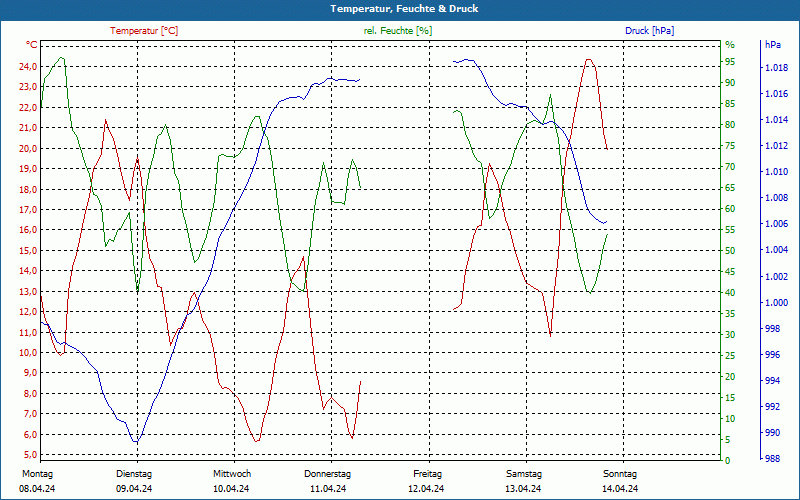Click the date label 10.04.24

[231, 489]
